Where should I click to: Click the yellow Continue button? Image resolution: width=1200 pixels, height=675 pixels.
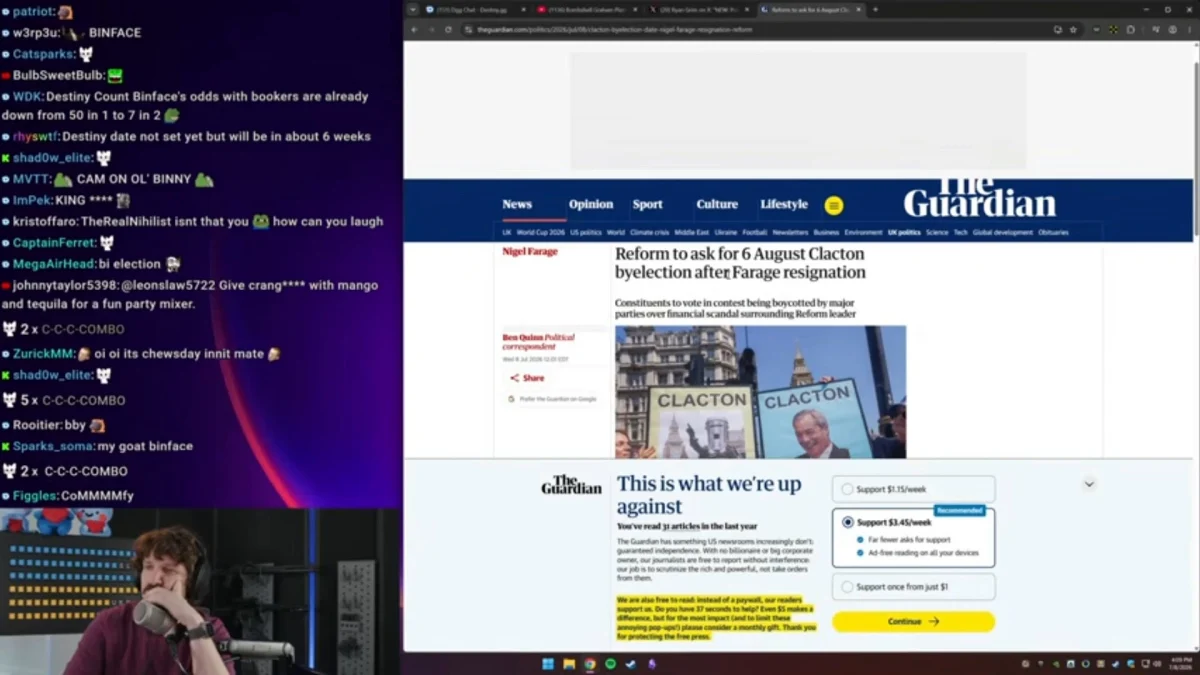[x=913, y=621]
